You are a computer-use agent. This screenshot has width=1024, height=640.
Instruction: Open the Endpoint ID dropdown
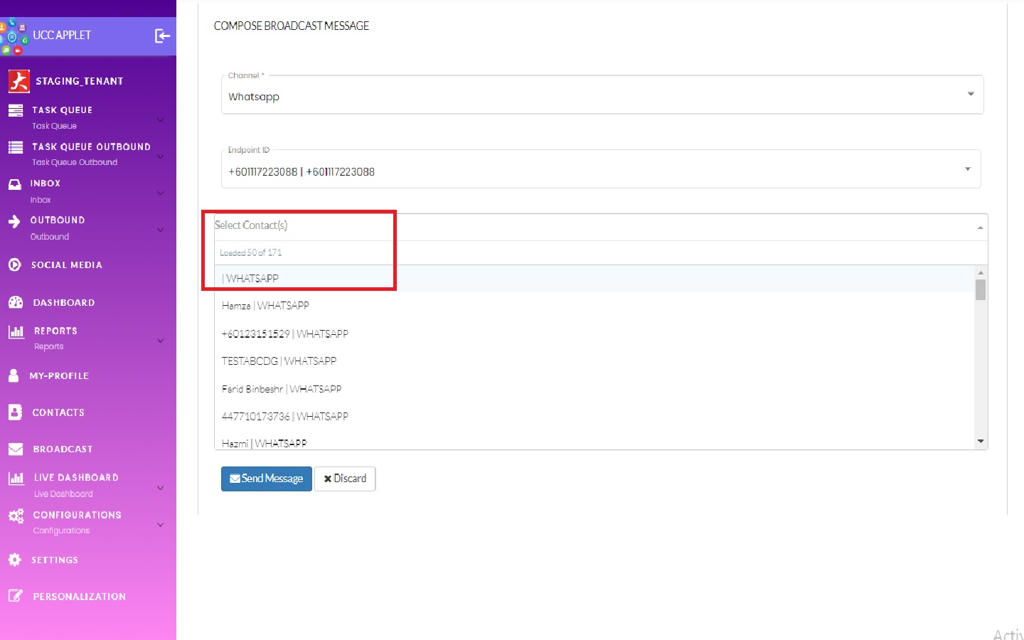600,171
